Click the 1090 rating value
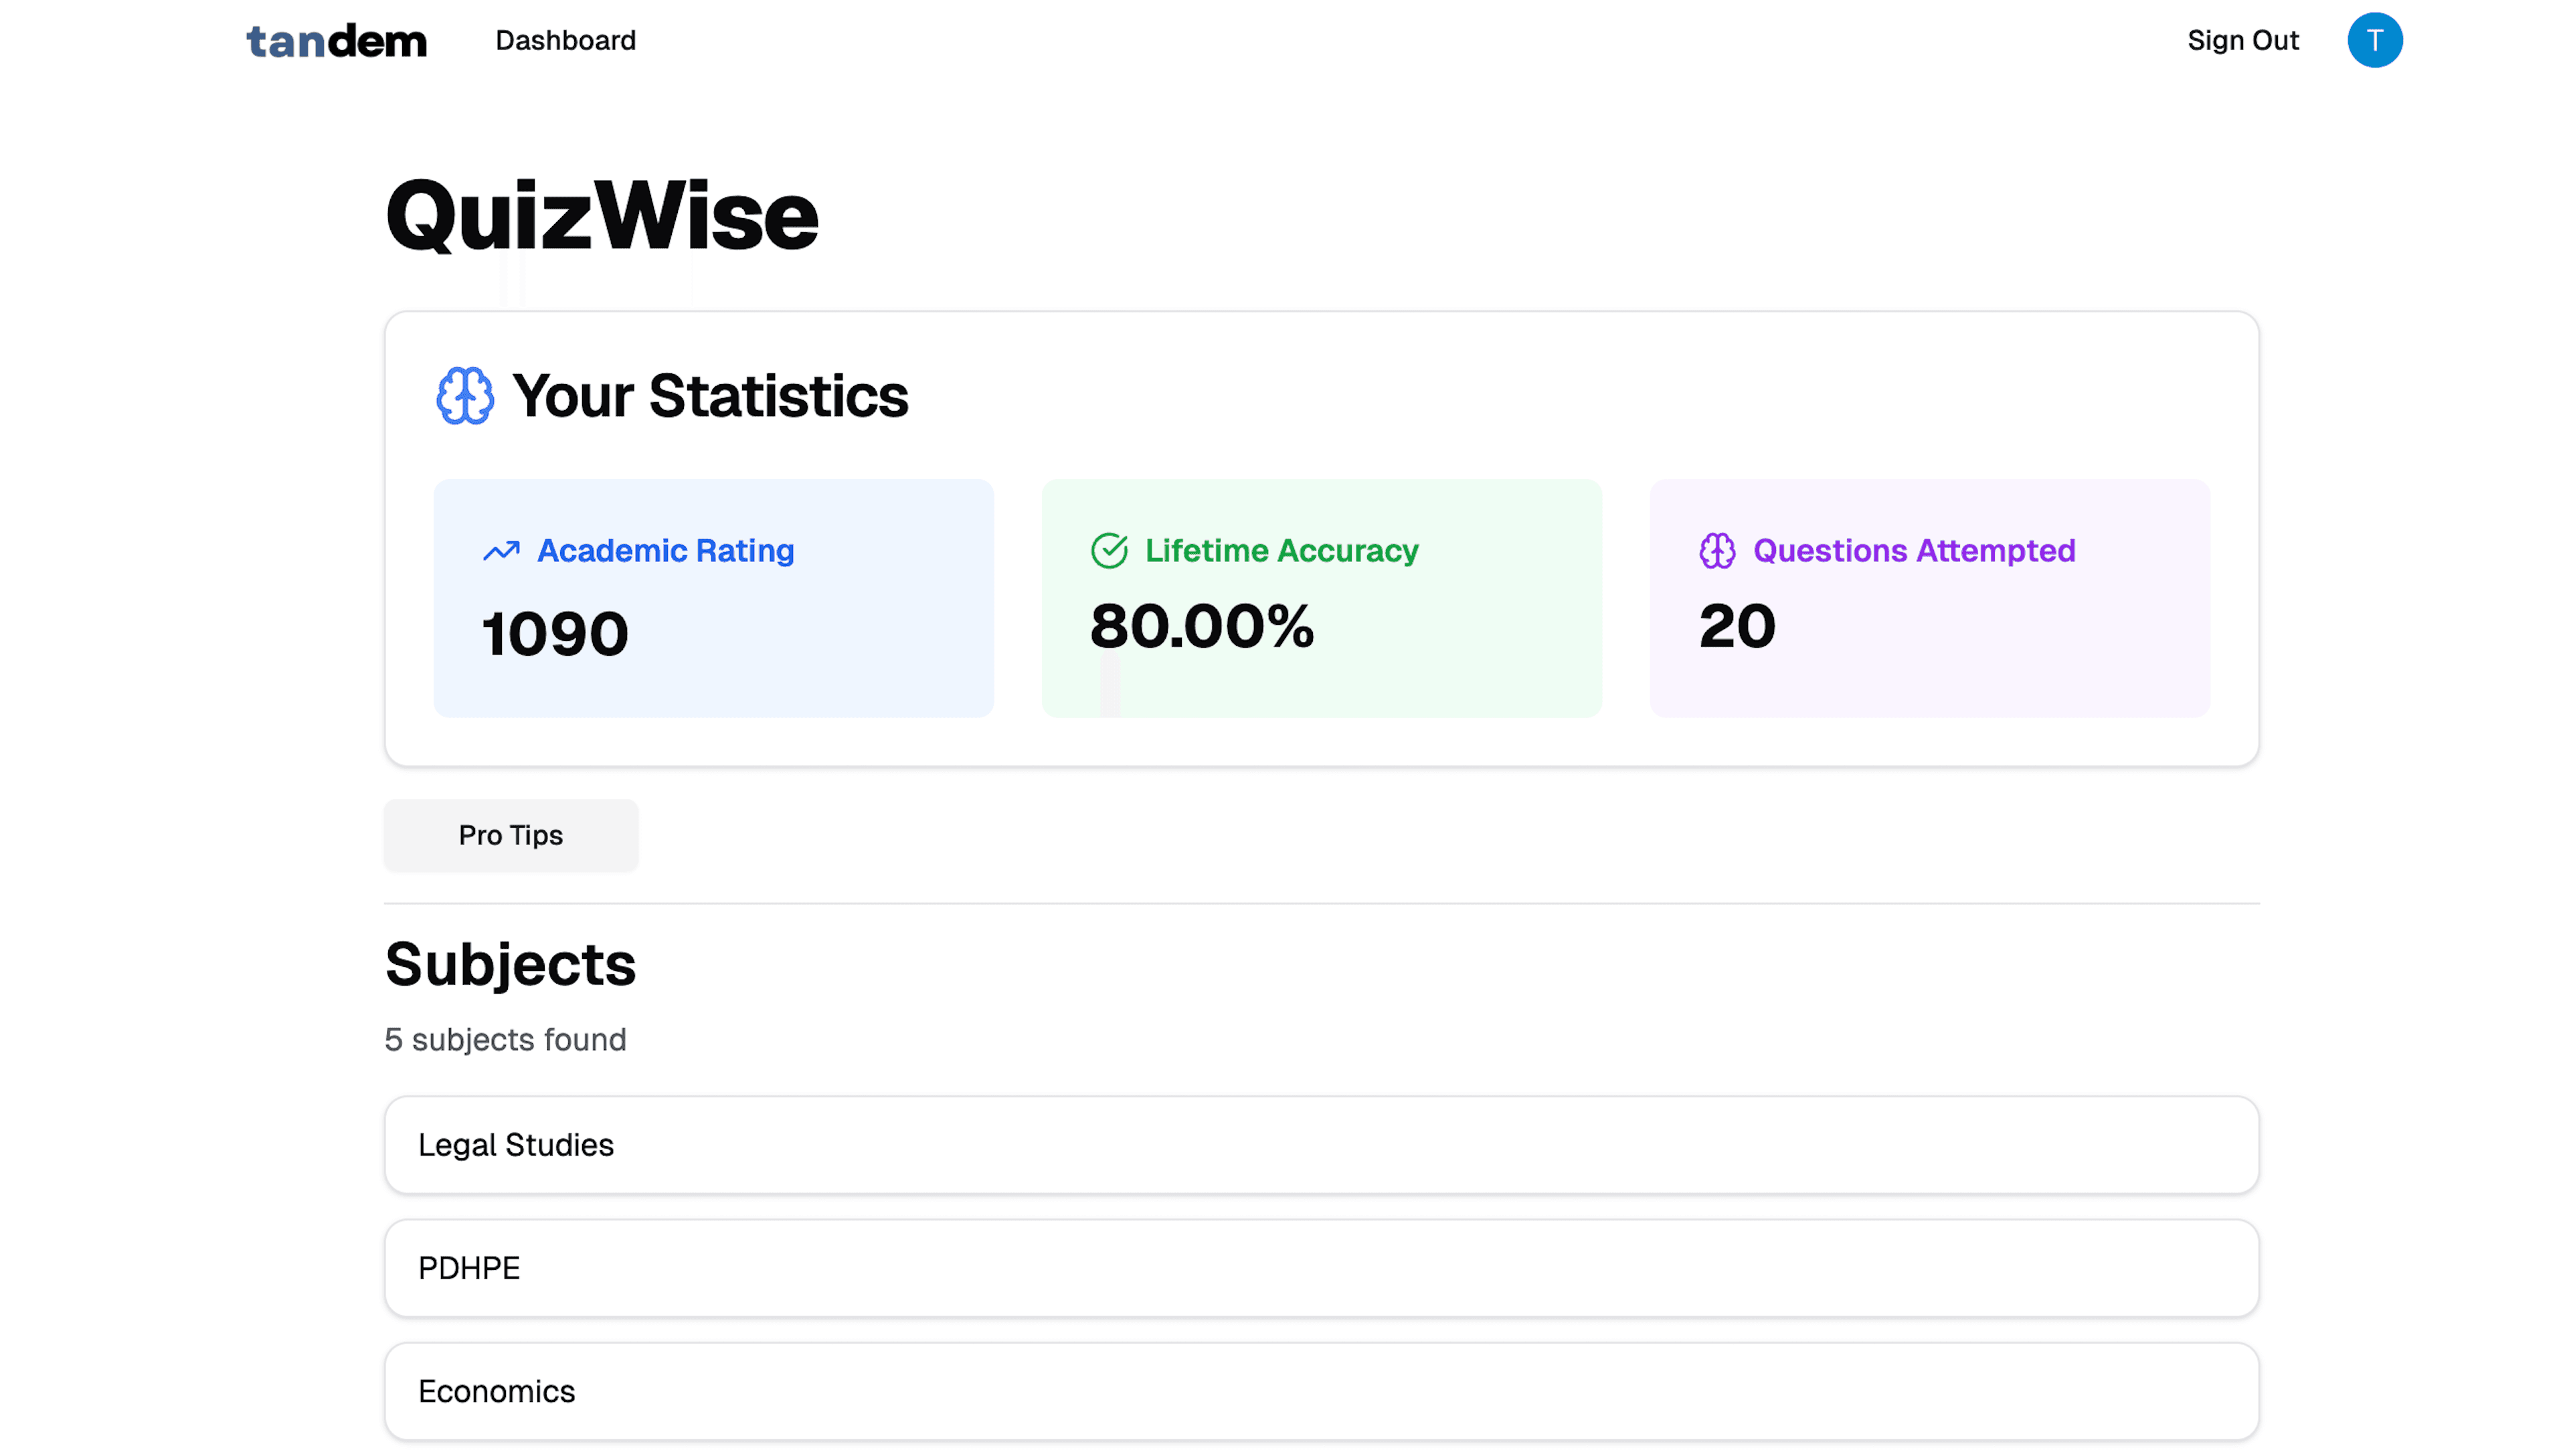Viewport: 2563px width, 1456px height. pos(555,634)
